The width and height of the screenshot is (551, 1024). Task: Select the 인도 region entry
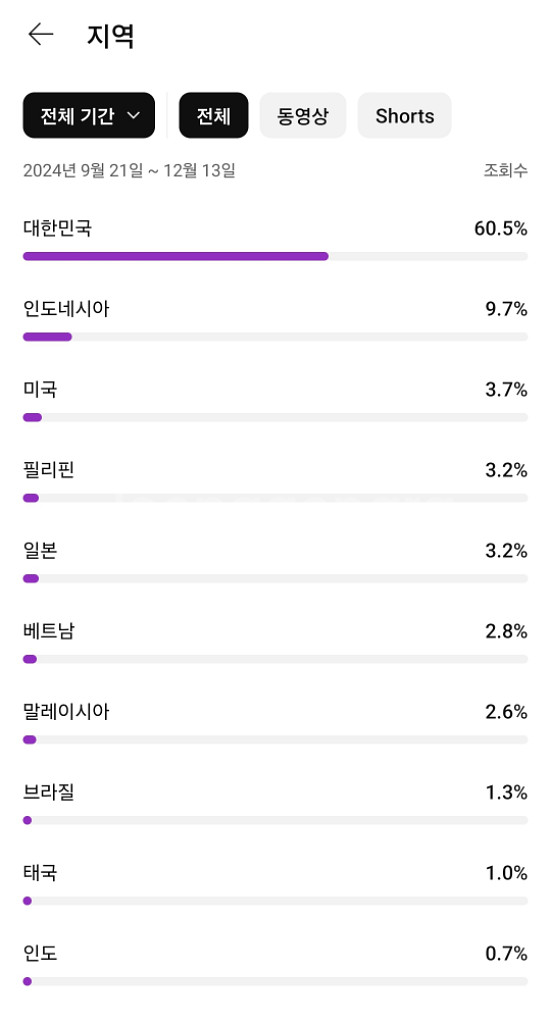pyautogui.click(x=276, y=965)
